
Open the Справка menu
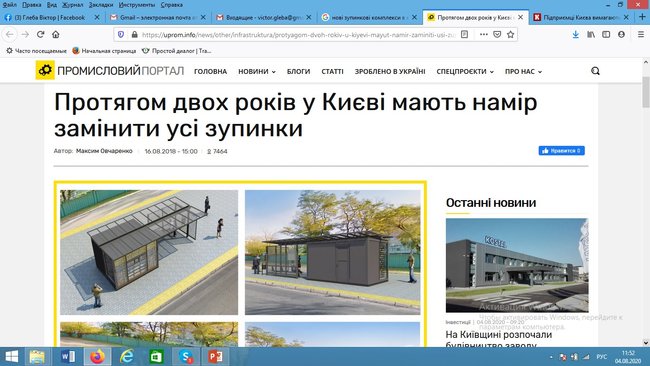tap(171, 5)
